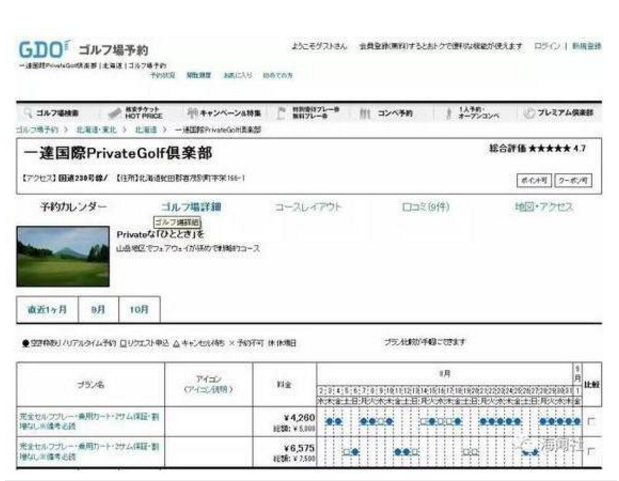Go to 北海道・東北 in the breadcrumb
Viewport: 619px width, 481px height.
(97, 130)
